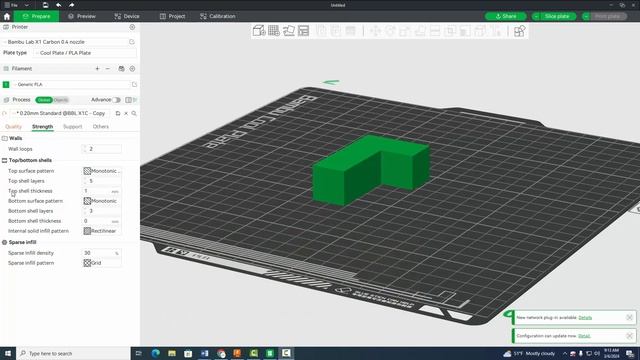Viewport: 640px width, 360px height.
Task: Dismiss the configuration update notification
Action: pos(629,336)
